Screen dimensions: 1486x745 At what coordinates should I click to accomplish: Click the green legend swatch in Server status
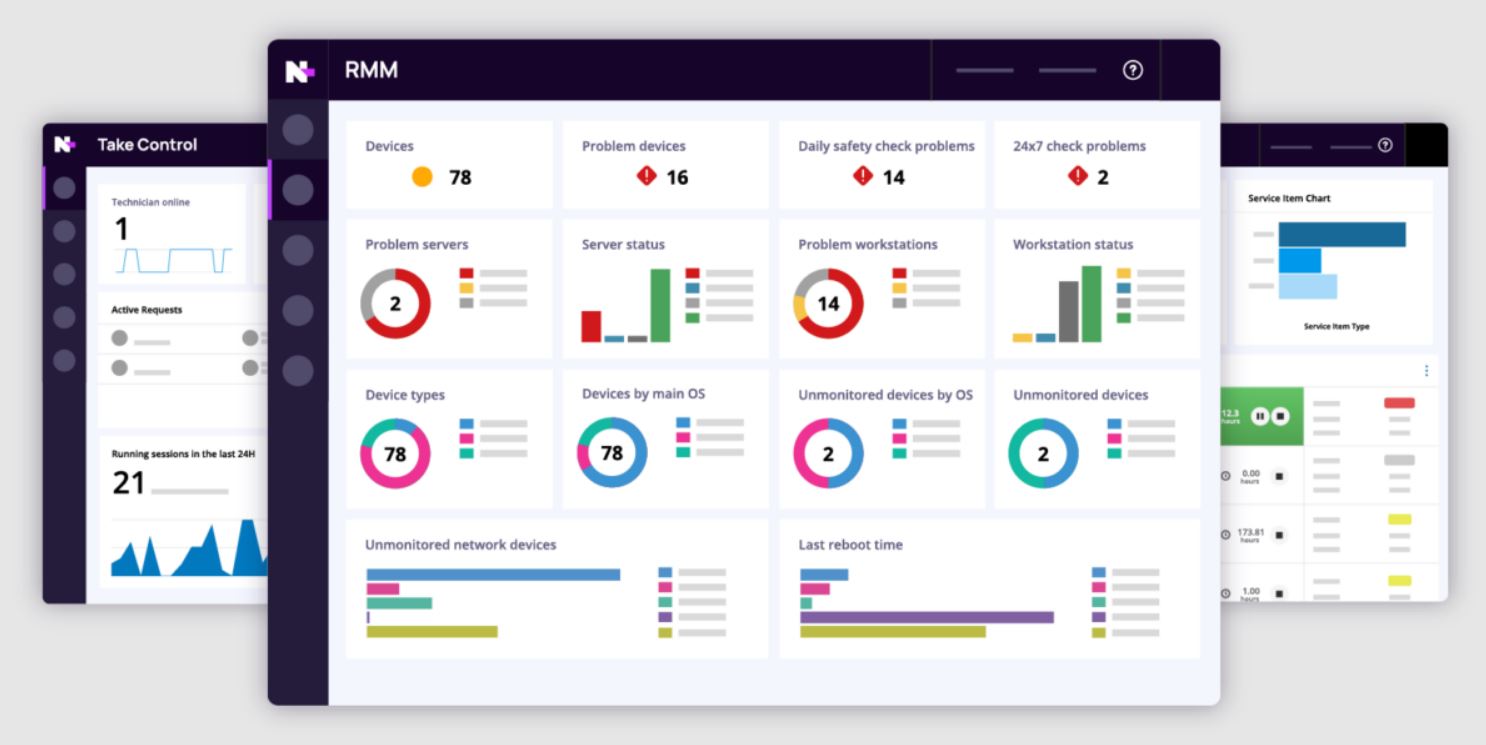tap(692, 318)
